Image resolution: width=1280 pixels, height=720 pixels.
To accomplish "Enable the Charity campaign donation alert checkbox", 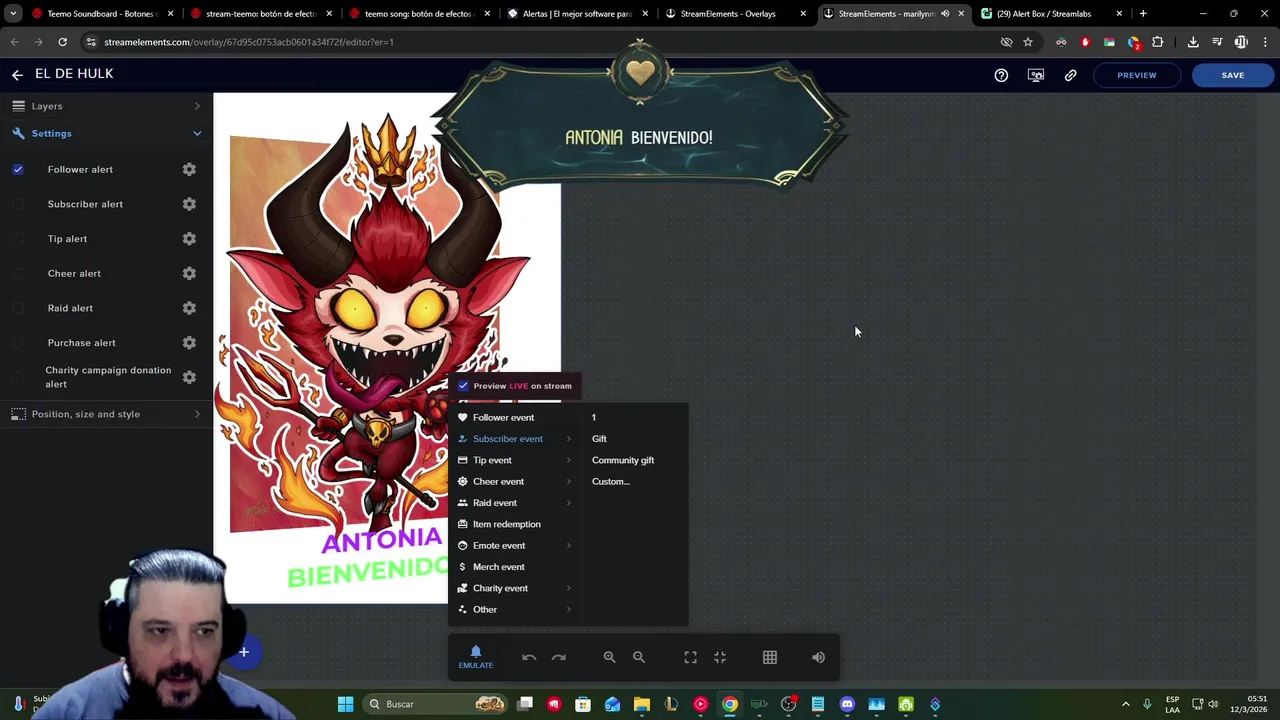I will point(18,377).
